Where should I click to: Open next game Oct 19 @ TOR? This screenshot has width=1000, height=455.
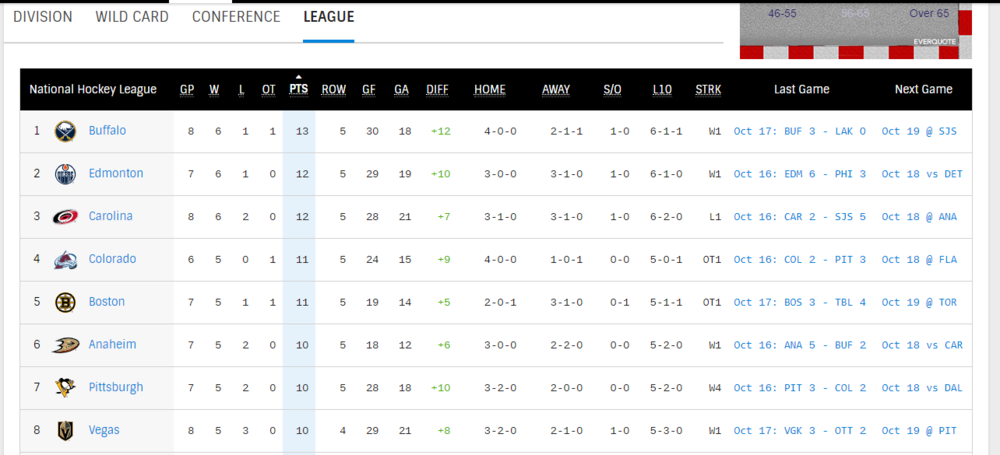[x=919, y=302]
